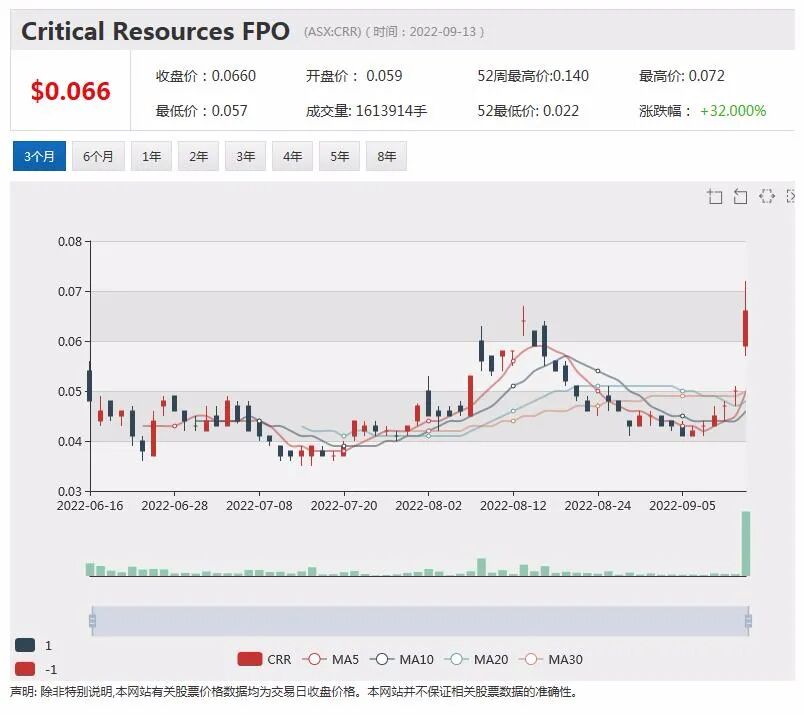The height and width of the screenshot is (715, 804).
Task: Grab the right data zoom handle
Action: 748,621
